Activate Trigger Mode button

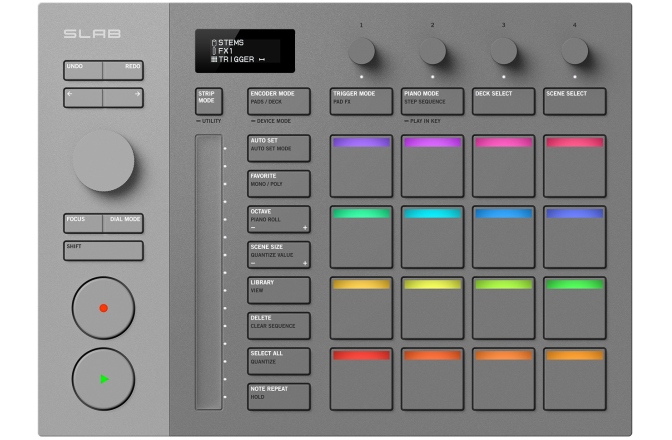[x=361, y=101]
